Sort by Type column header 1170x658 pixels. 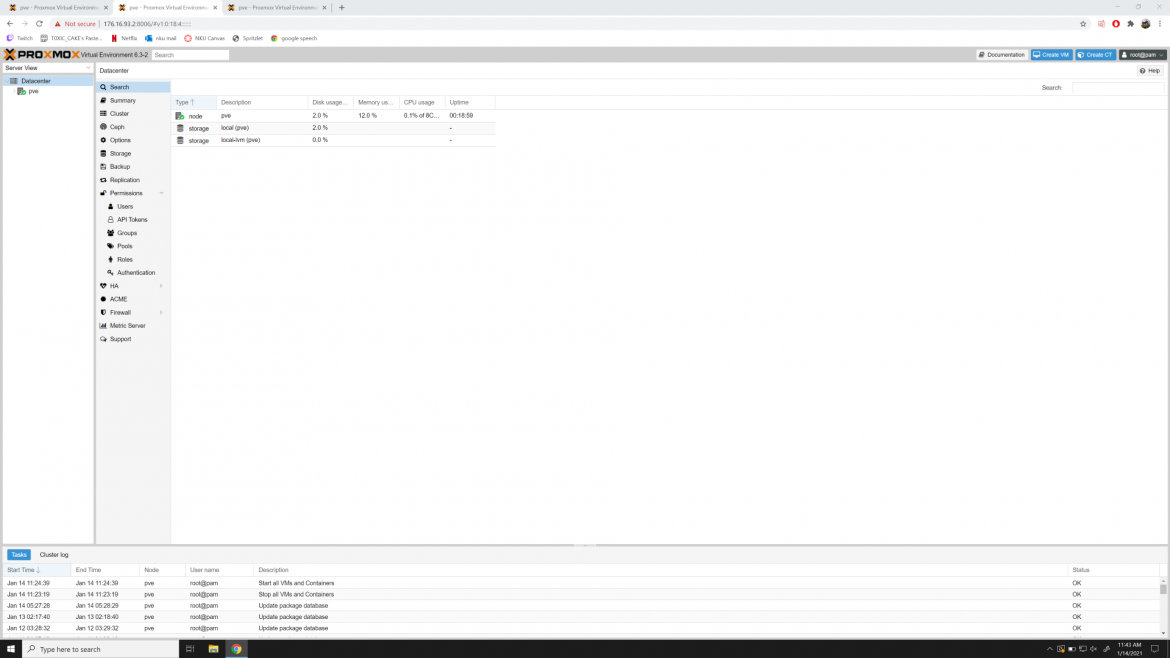(193, 102)
